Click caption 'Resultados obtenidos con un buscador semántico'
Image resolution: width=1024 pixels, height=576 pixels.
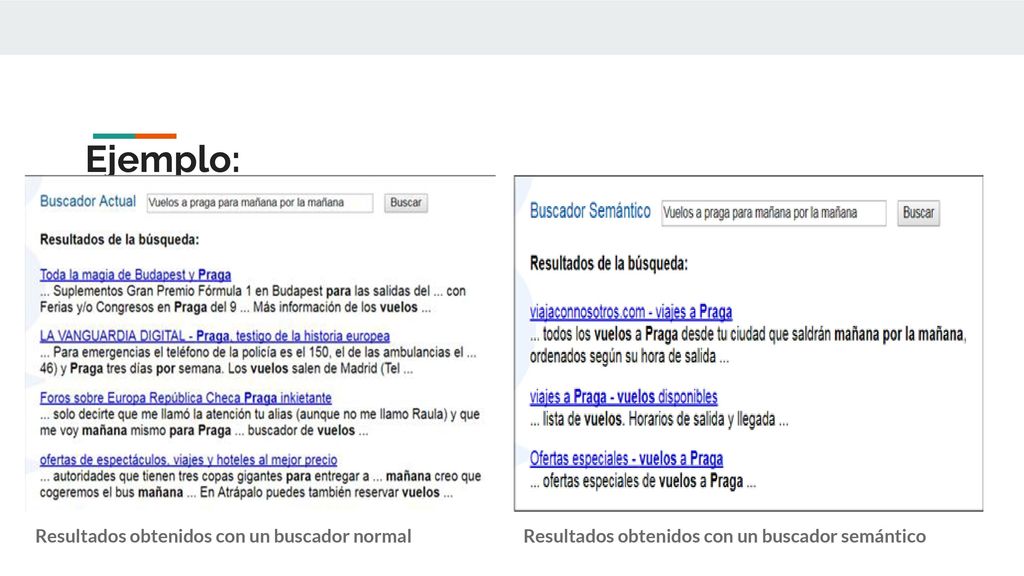pyautogui.click(x=725, y=536)
